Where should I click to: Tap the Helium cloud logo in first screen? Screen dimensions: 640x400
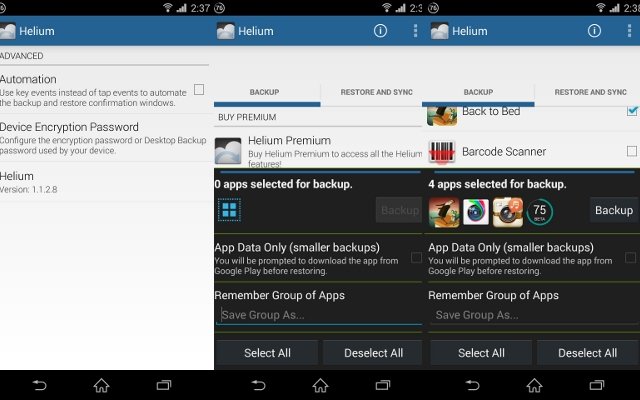point(7,31)
